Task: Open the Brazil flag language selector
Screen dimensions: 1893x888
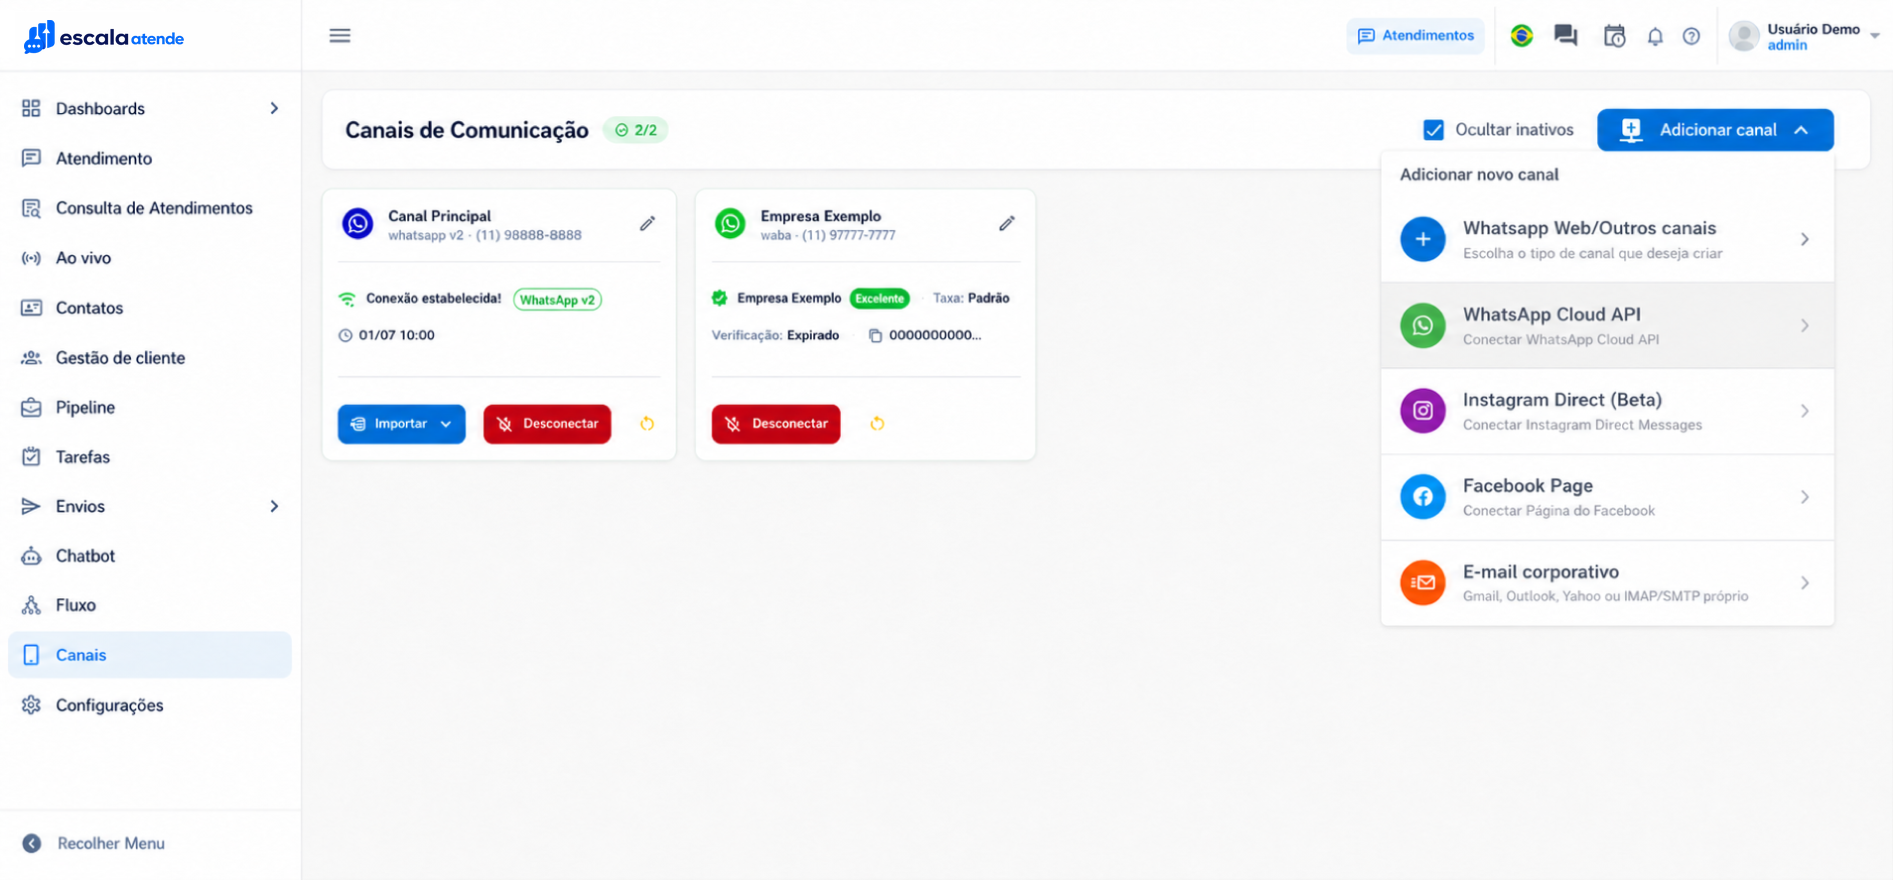Action: click(1521, 36)
